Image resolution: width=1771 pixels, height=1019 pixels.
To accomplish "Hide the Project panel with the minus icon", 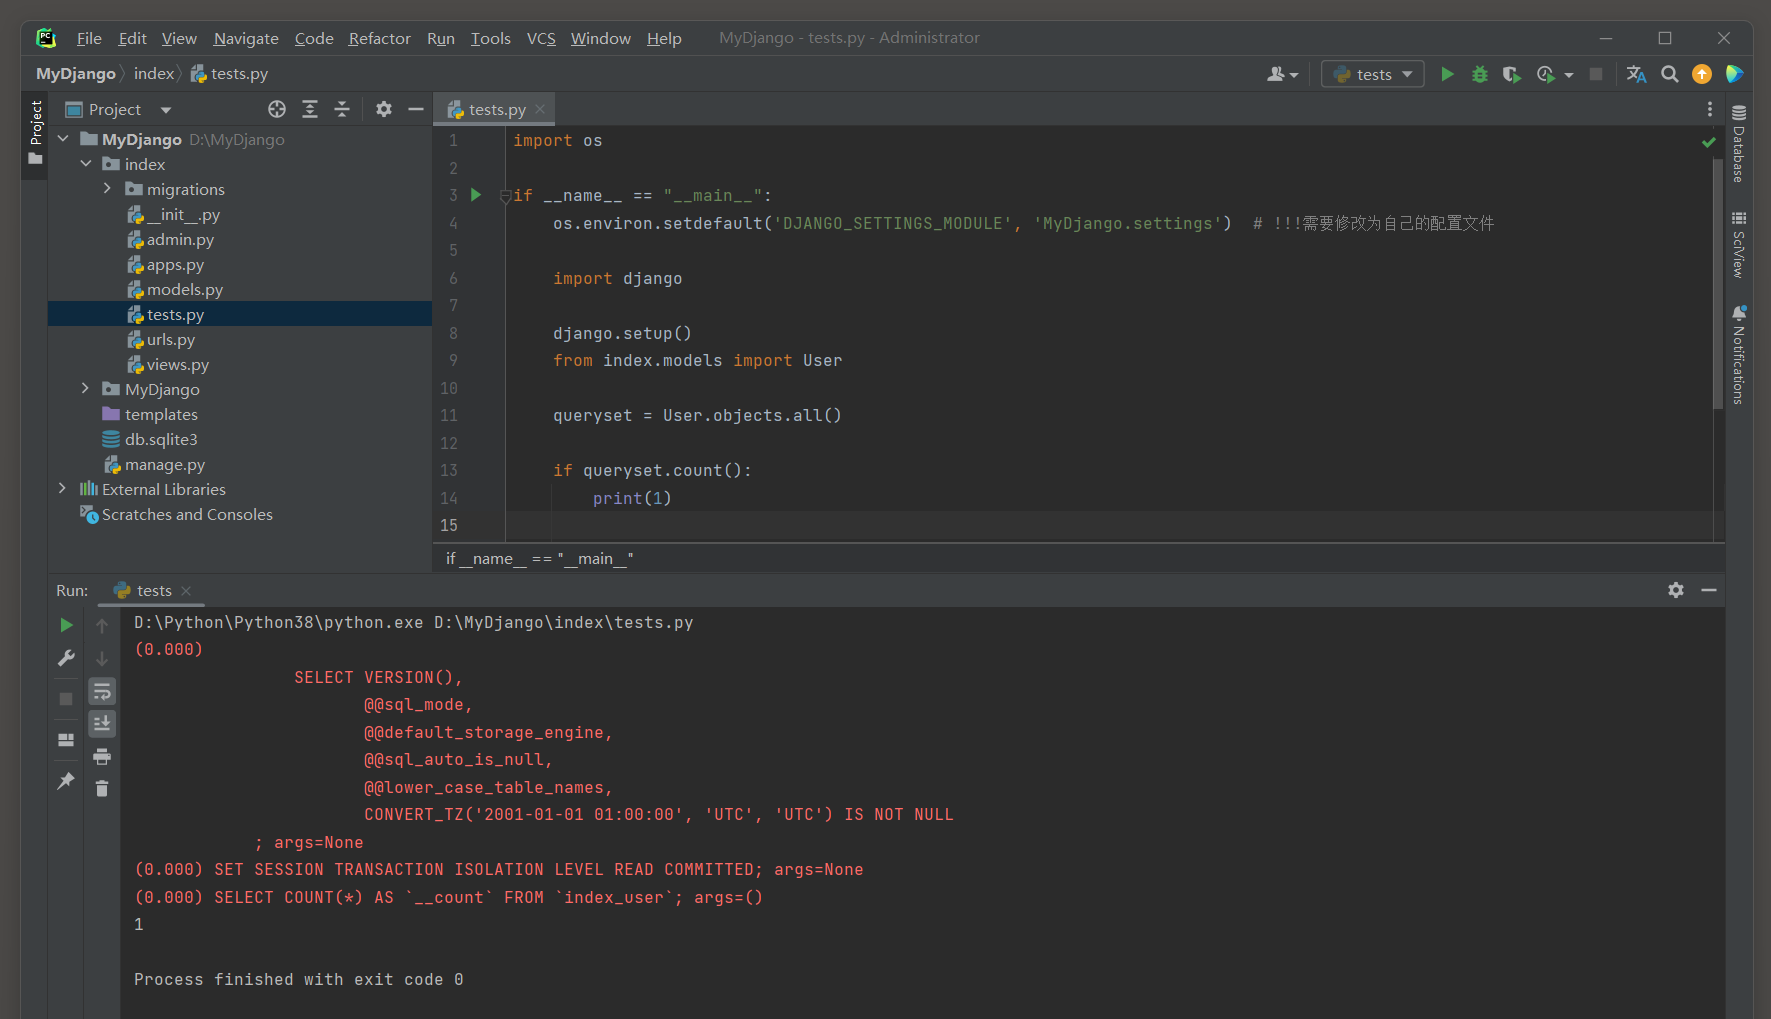I will 416,109.
